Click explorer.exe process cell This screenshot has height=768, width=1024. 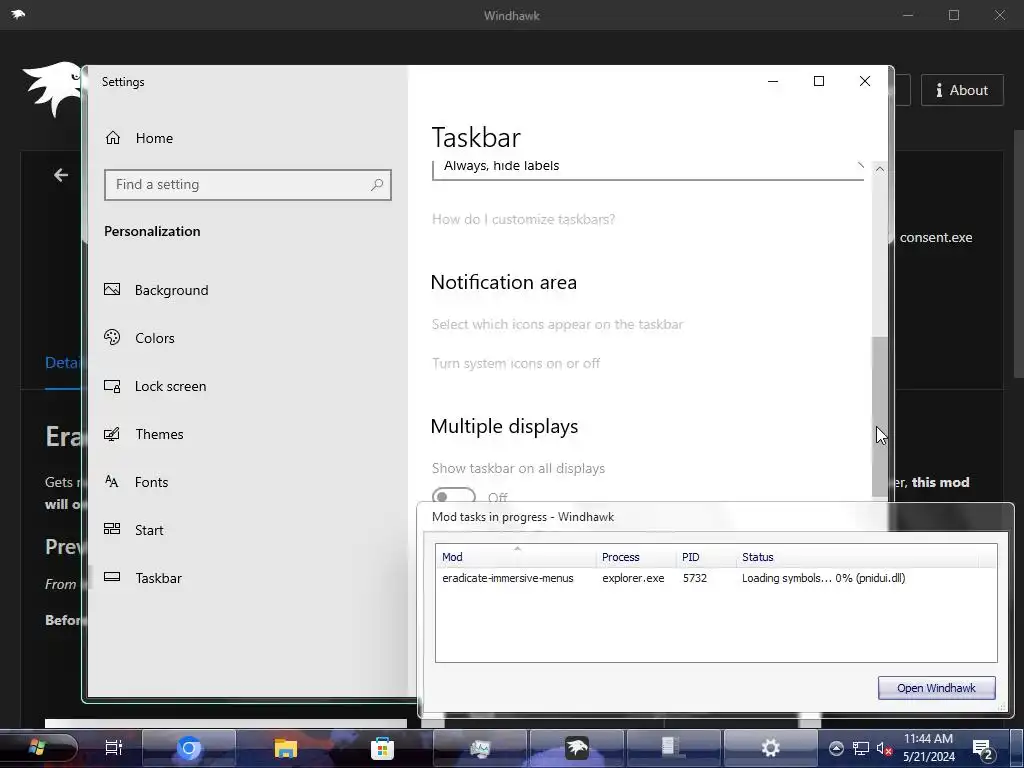click(x=633, y=578)
